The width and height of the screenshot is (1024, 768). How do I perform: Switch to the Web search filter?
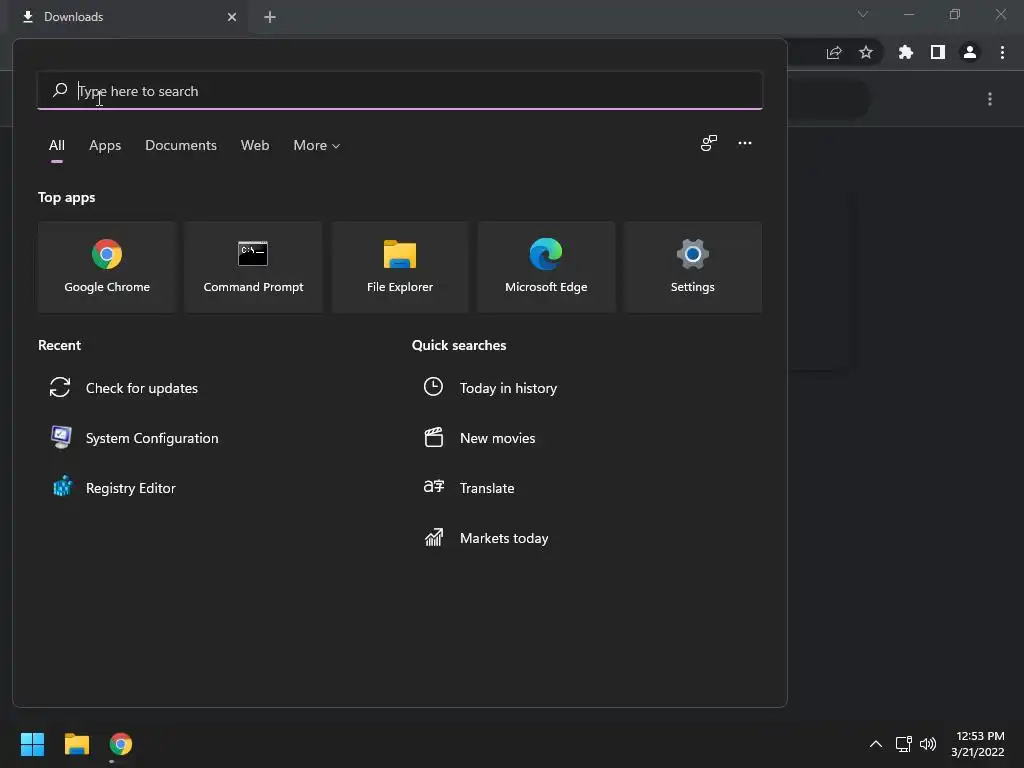[255, 145]
